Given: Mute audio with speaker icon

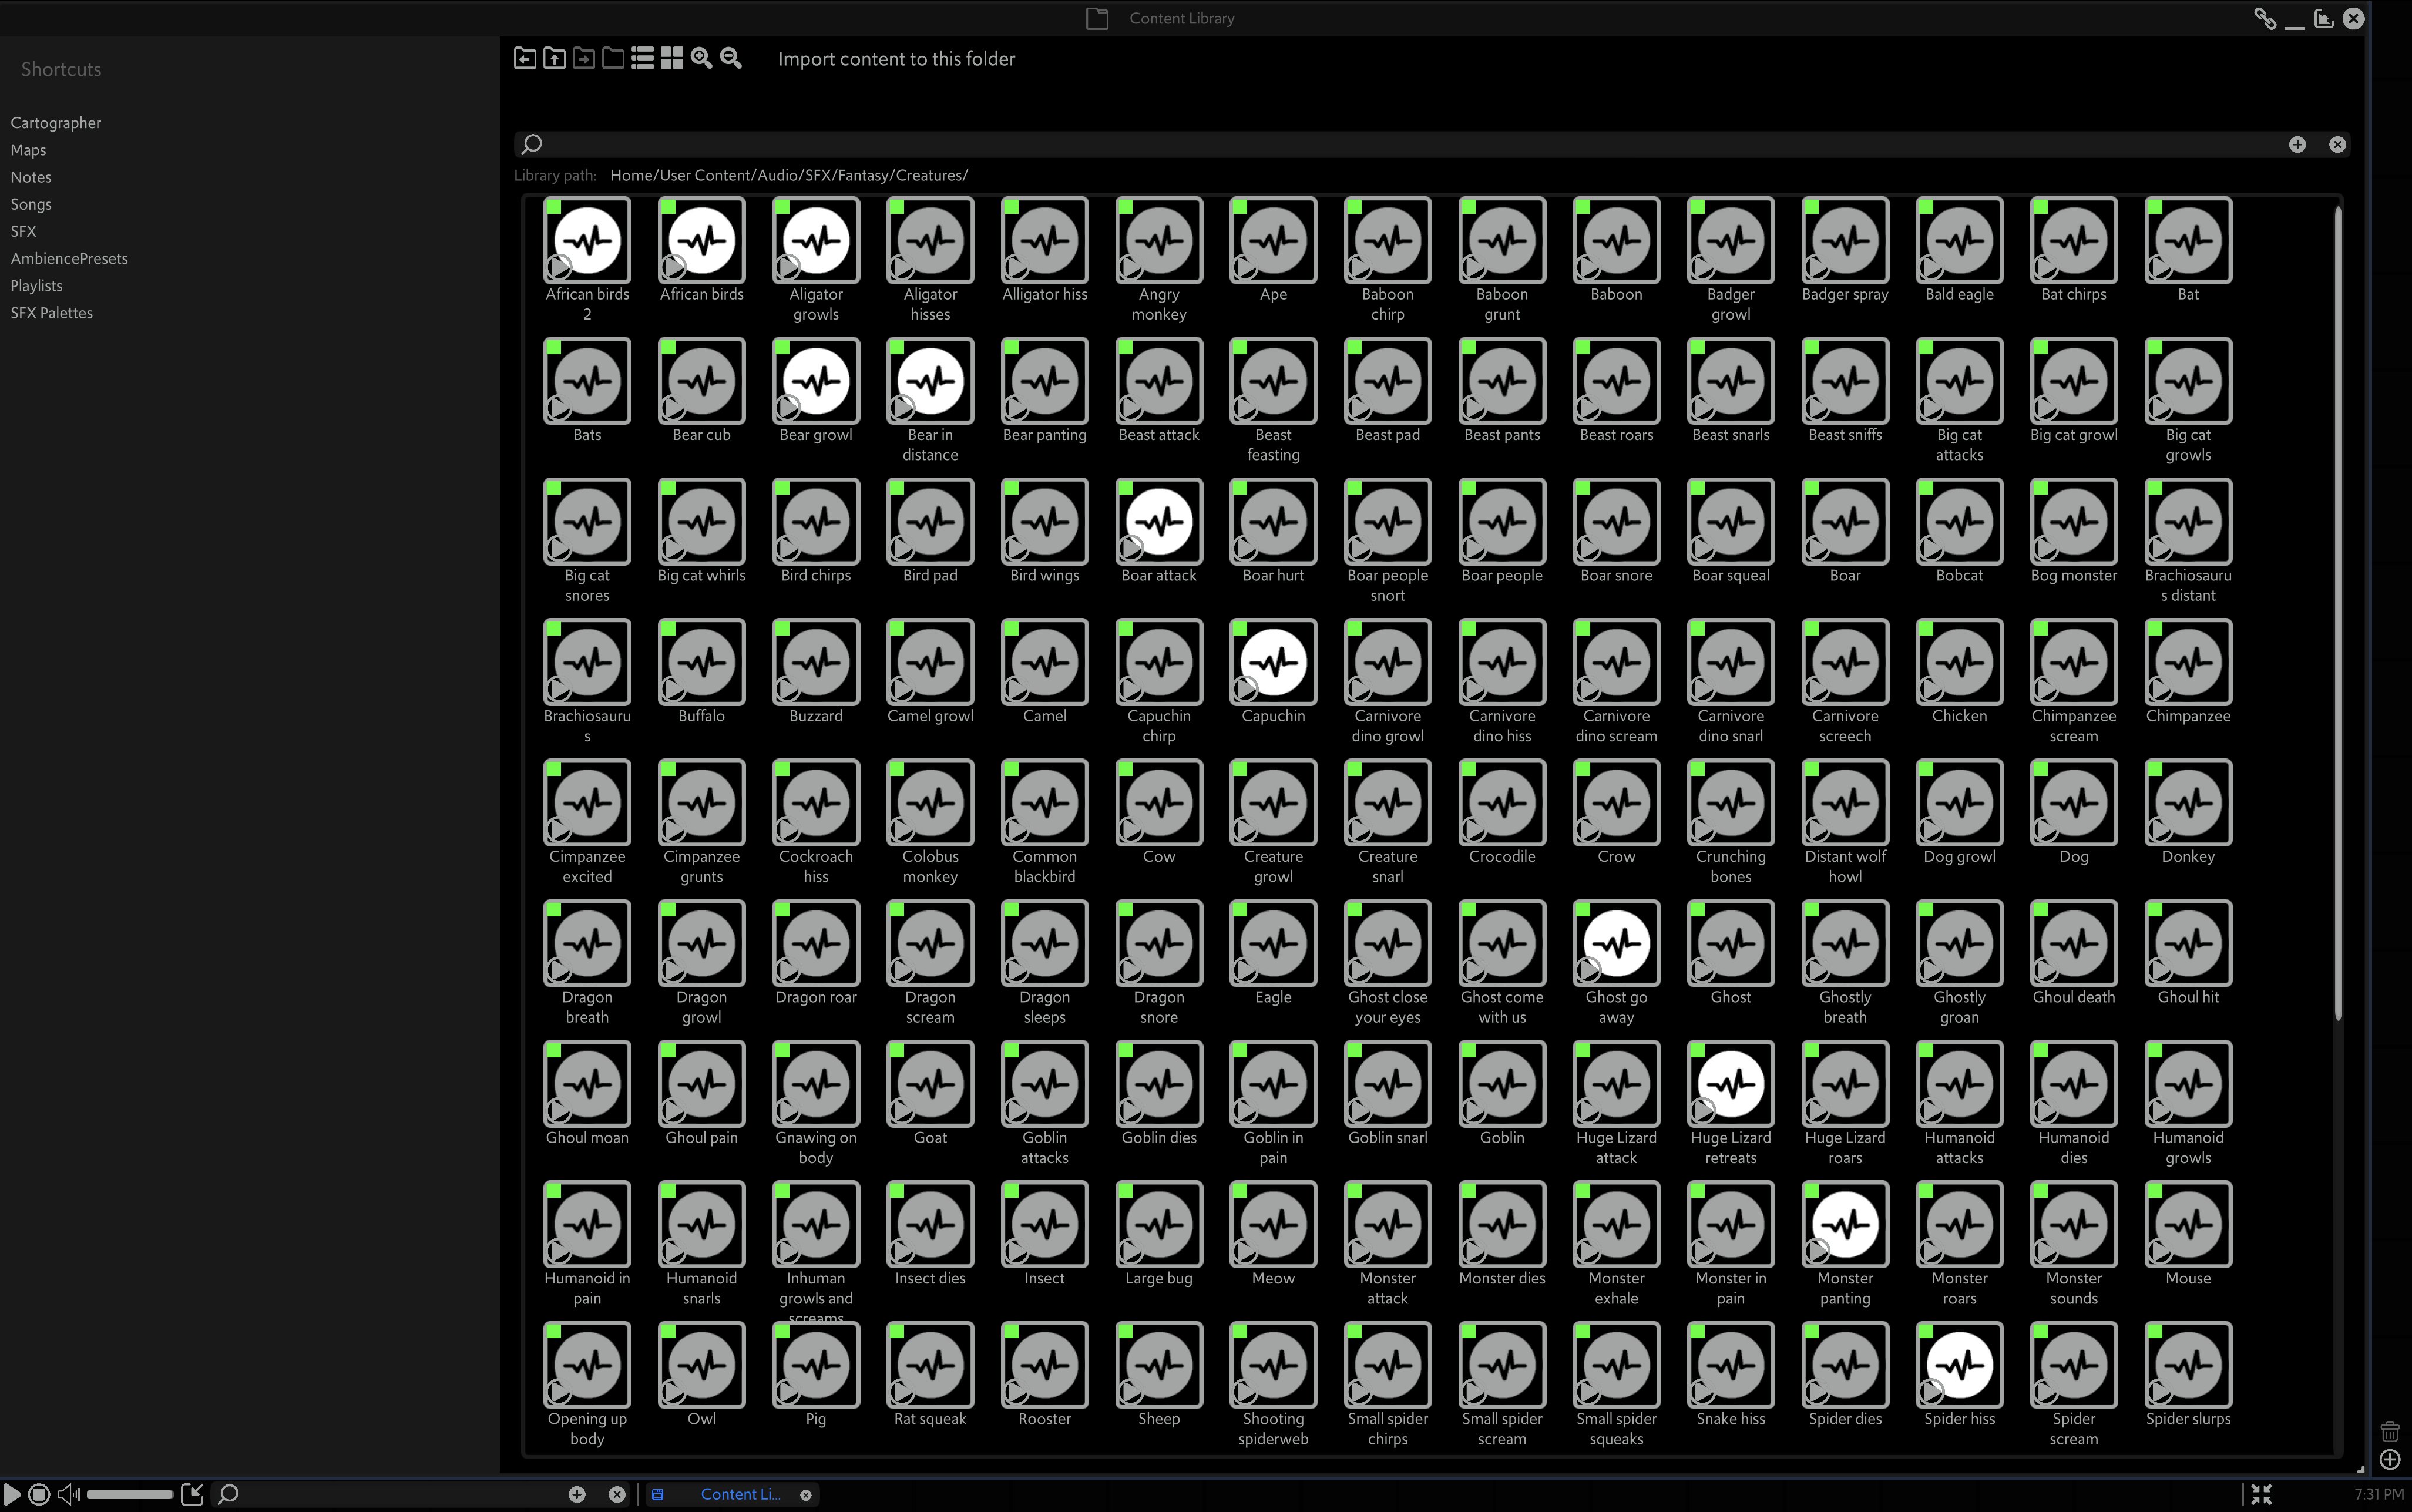Looking at the screenshot, I should click(x=68, y=1494).
